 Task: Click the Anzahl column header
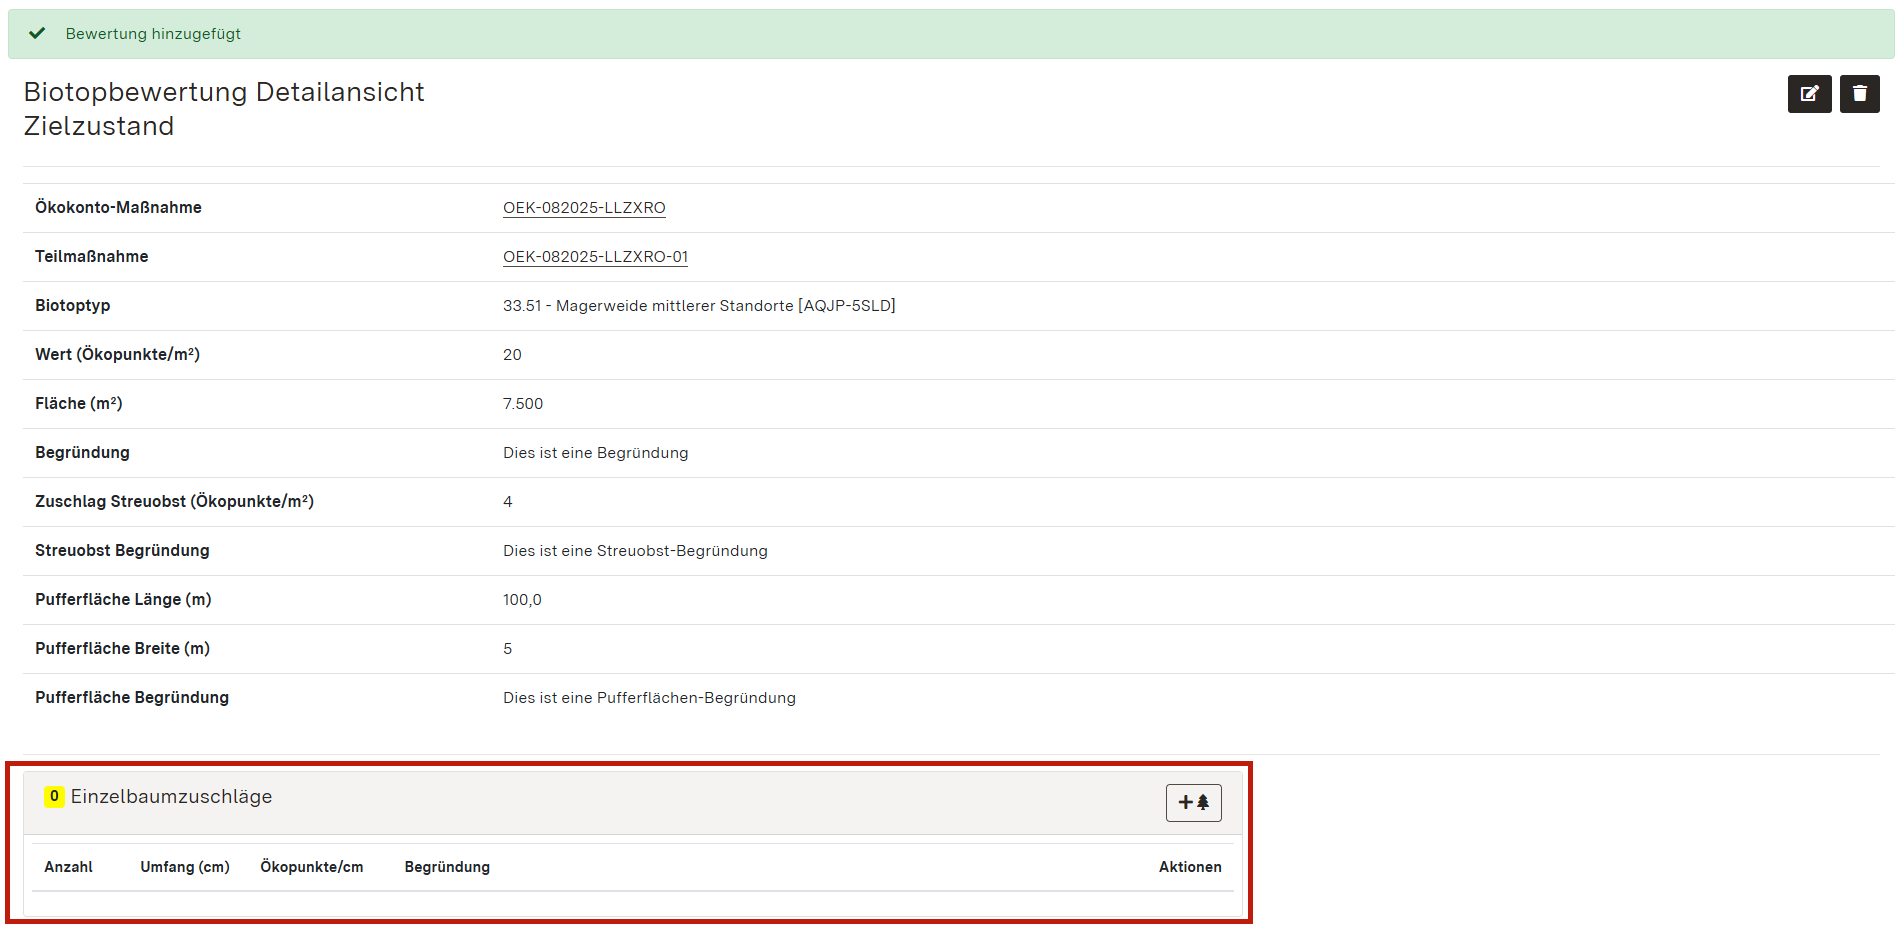68,867
